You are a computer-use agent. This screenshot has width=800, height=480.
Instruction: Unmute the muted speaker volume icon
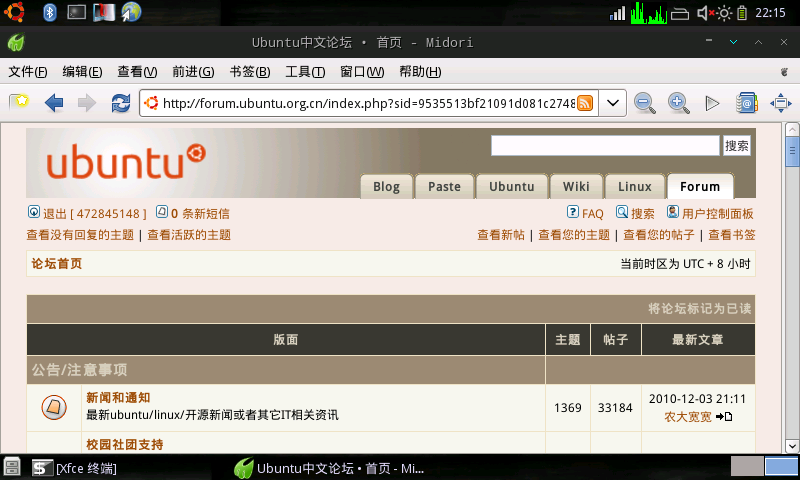point(705,13)
